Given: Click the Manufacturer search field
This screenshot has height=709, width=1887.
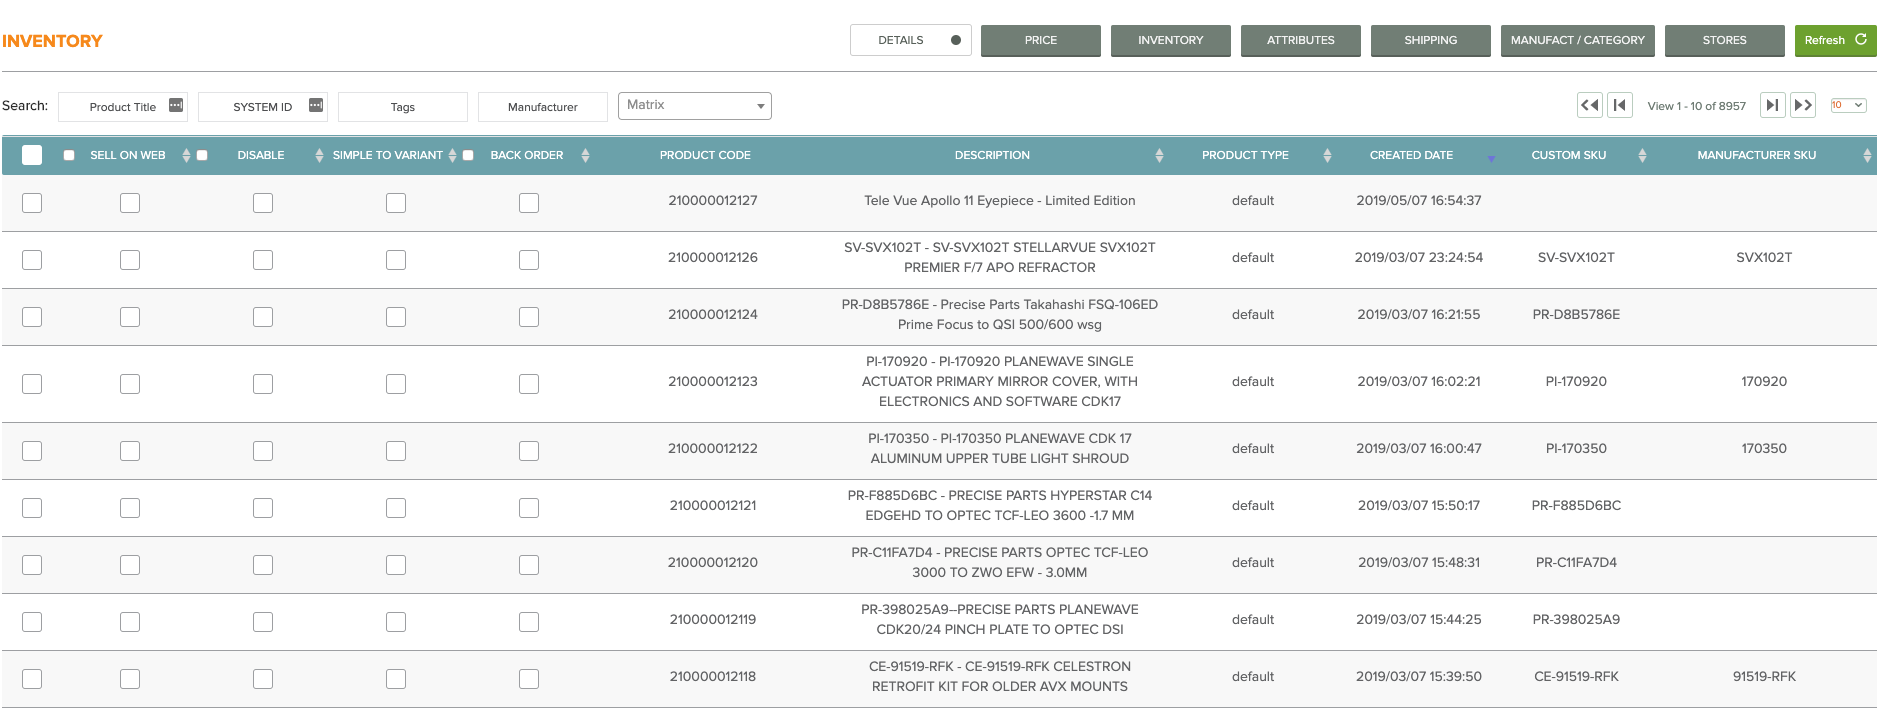Looking at the screenshot, I should point(542,107).
